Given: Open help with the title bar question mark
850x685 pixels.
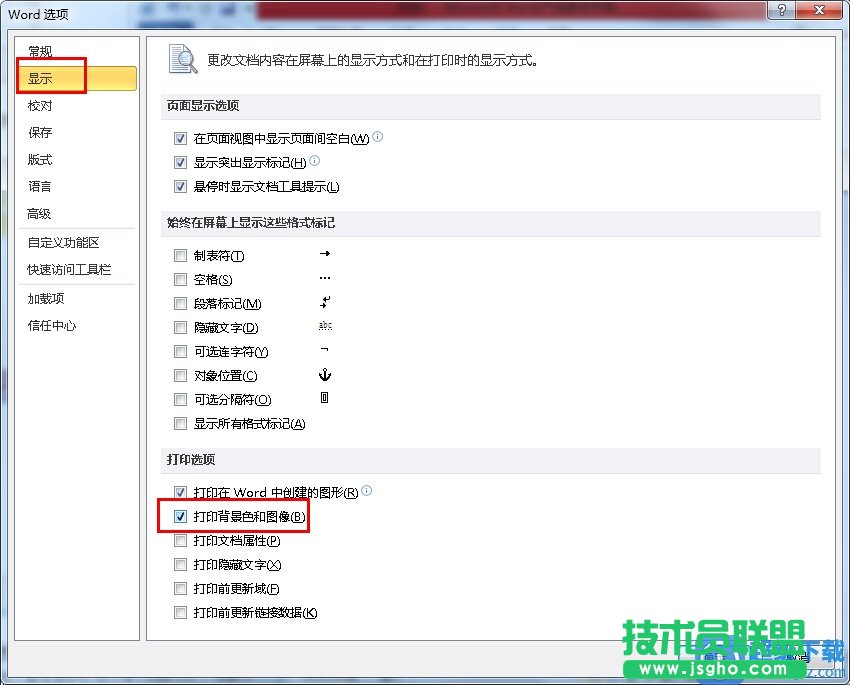Looking at the screenshot, I should (x=781, y=11).
